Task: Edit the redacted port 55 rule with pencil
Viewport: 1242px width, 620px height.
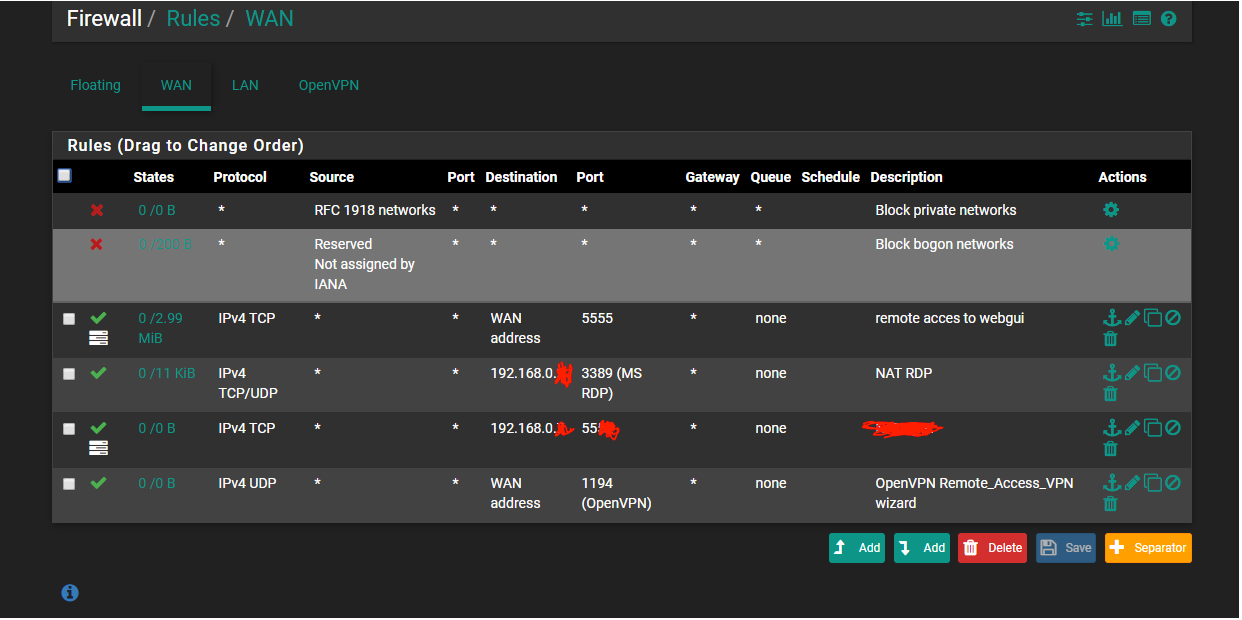Action: point(1132,428)
